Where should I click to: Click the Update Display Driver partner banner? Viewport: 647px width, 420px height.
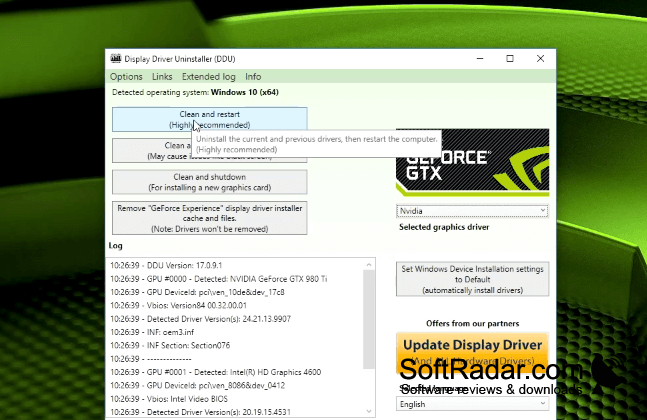pos(472,351)
